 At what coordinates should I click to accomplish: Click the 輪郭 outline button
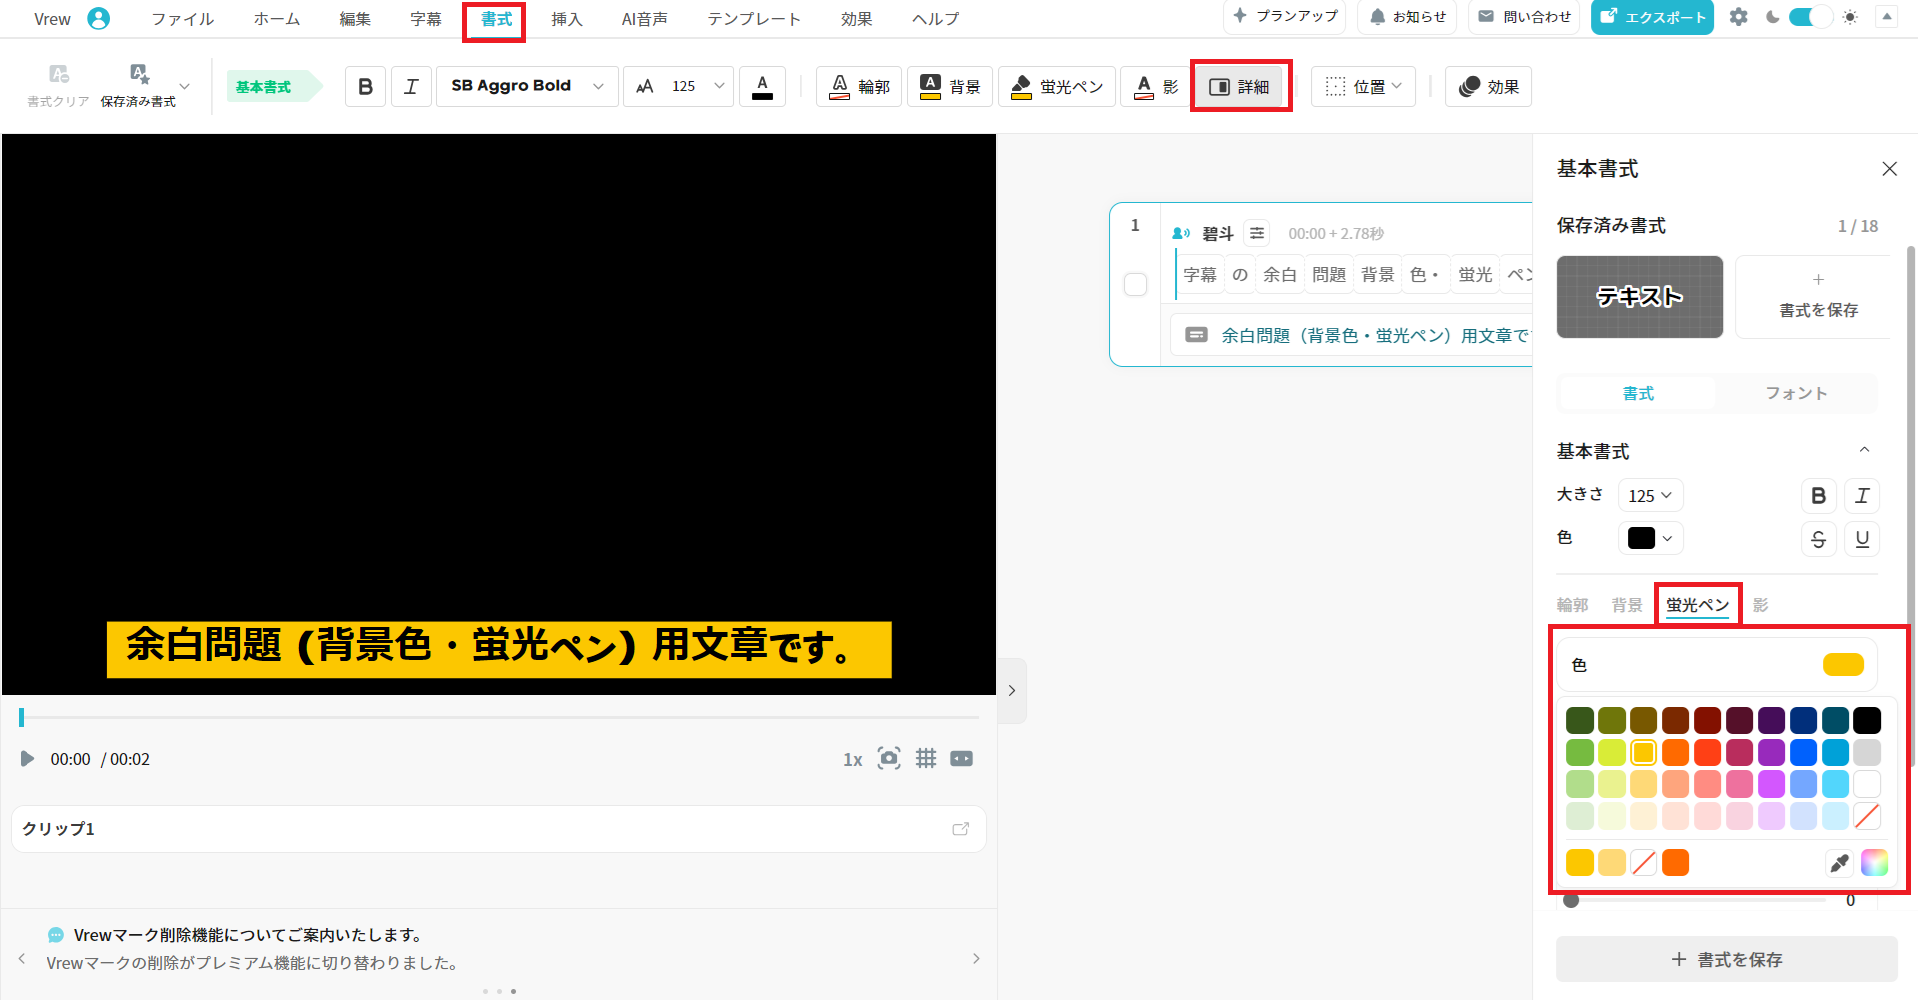[859, 87]
